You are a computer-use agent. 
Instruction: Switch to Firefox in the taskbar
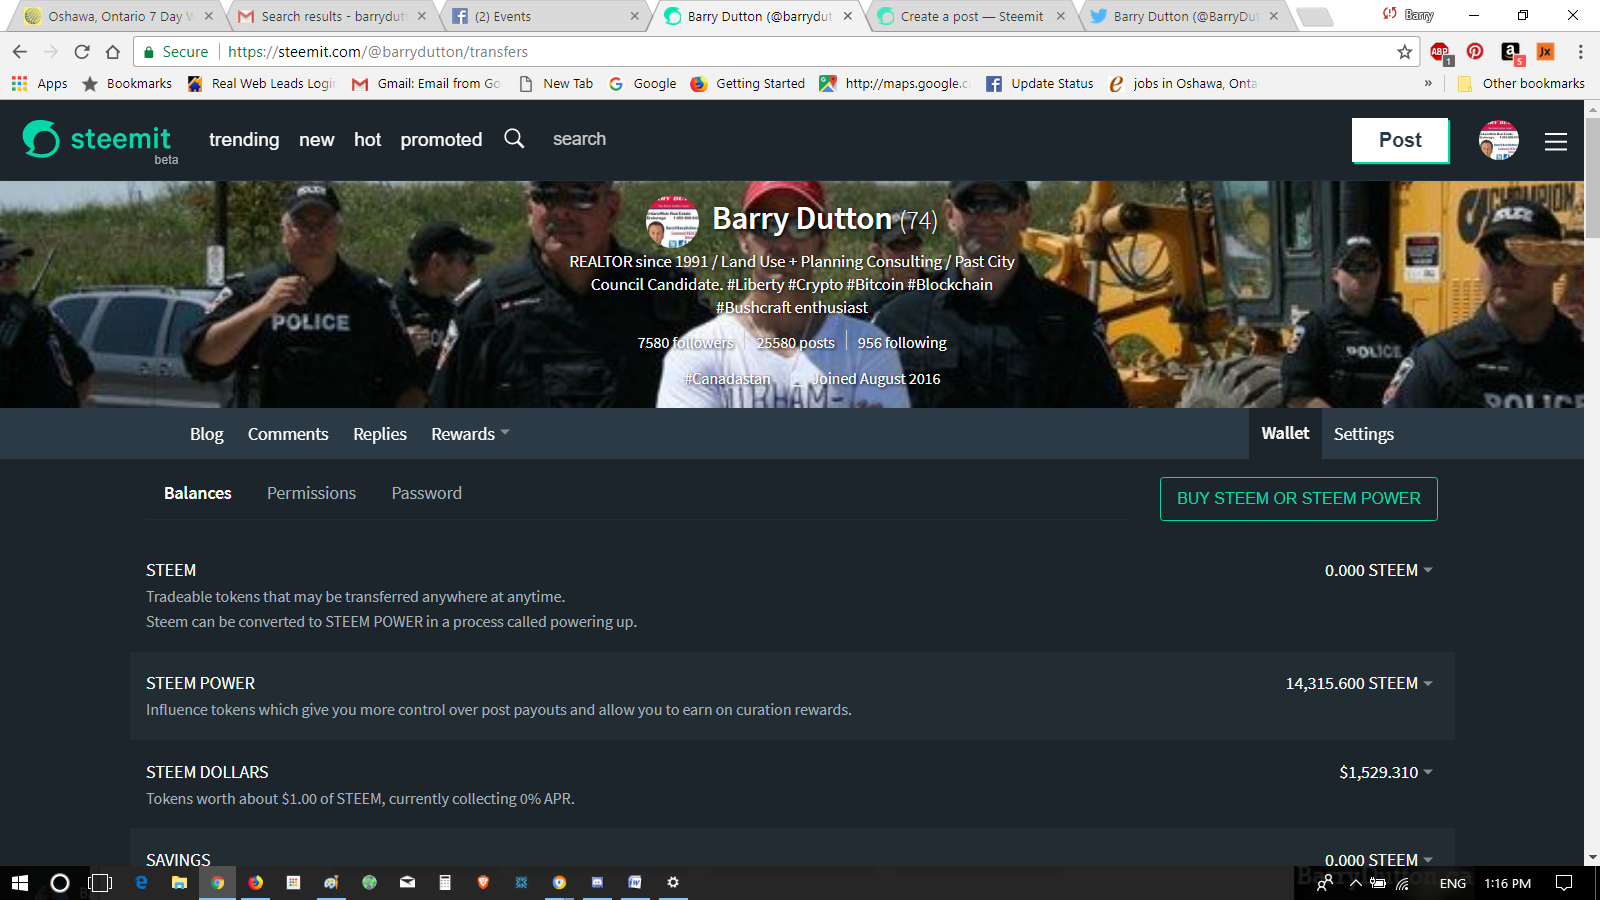click(x=256, y=882)
